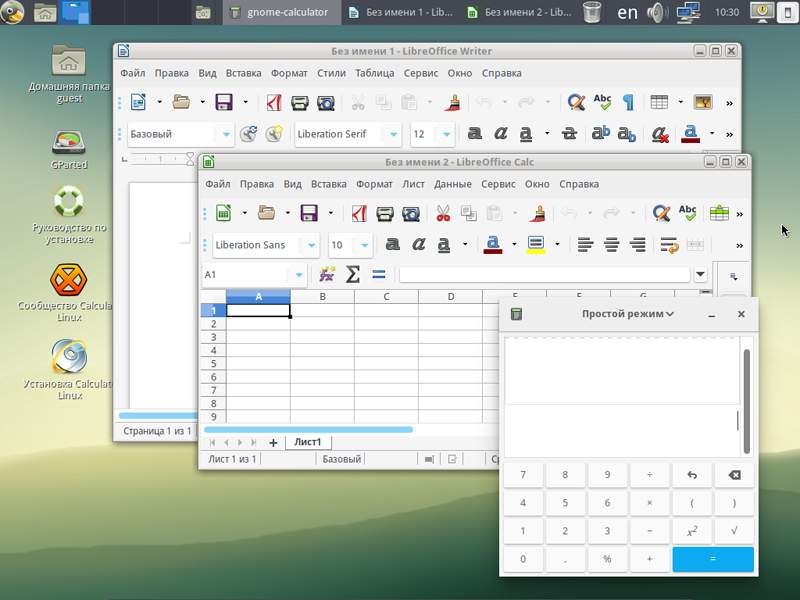Open Function Wizard in Calc formula bar
The height and width of the screenshot is (600, 800).
327,274
